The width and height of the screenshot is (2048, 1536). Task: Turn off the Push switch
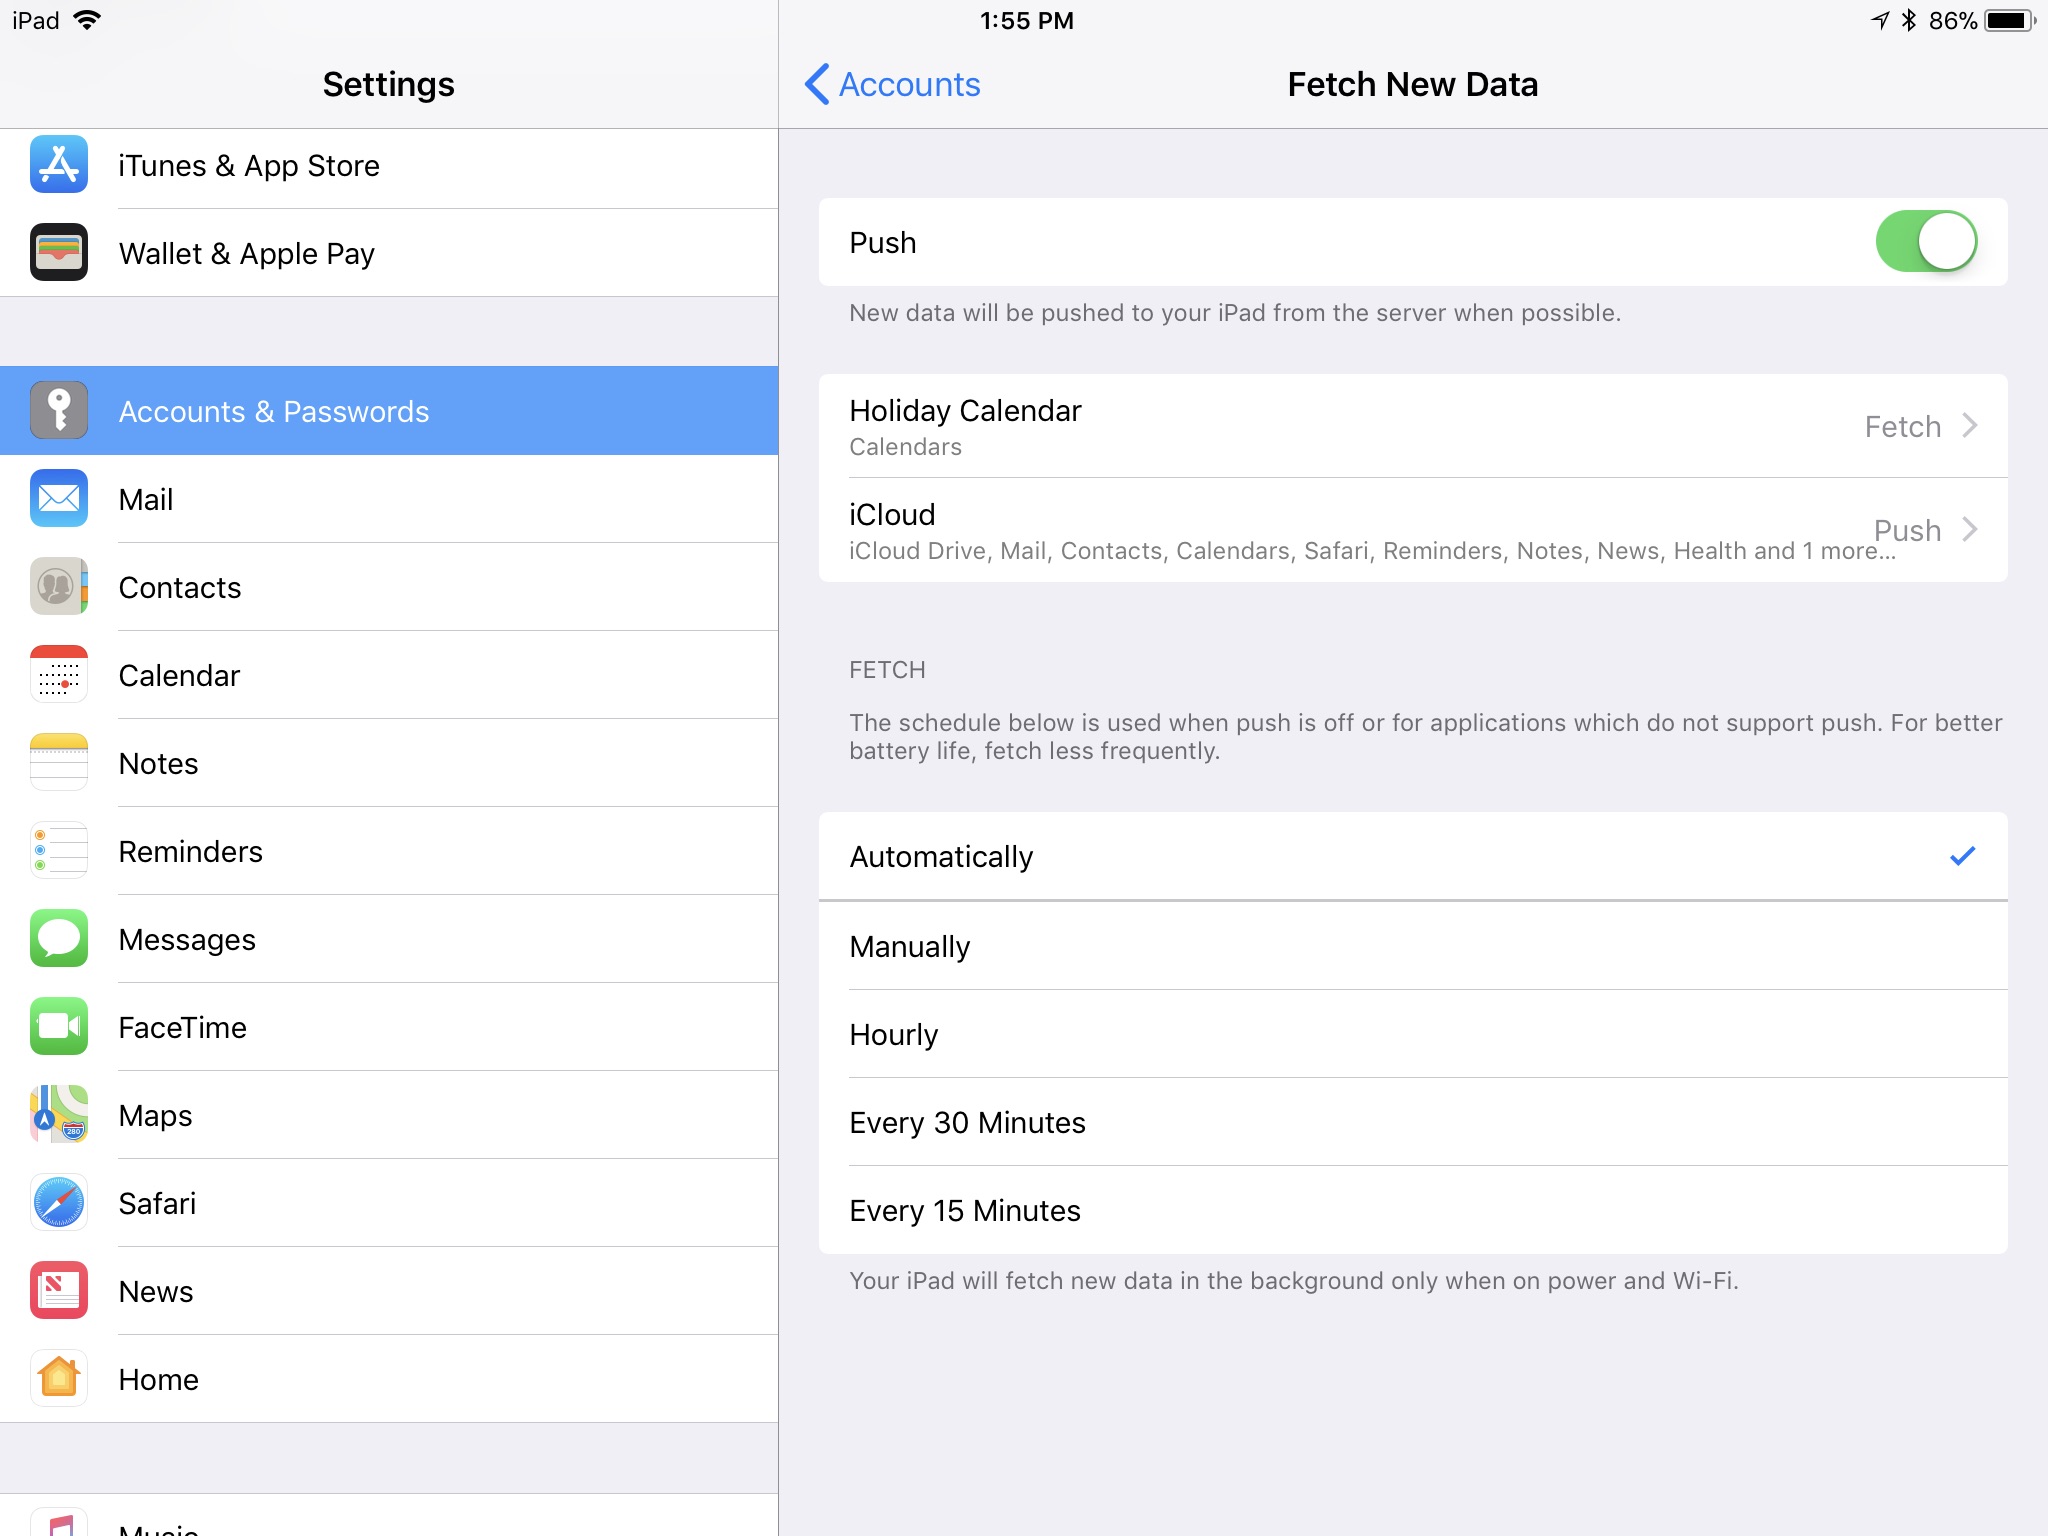1926,242
